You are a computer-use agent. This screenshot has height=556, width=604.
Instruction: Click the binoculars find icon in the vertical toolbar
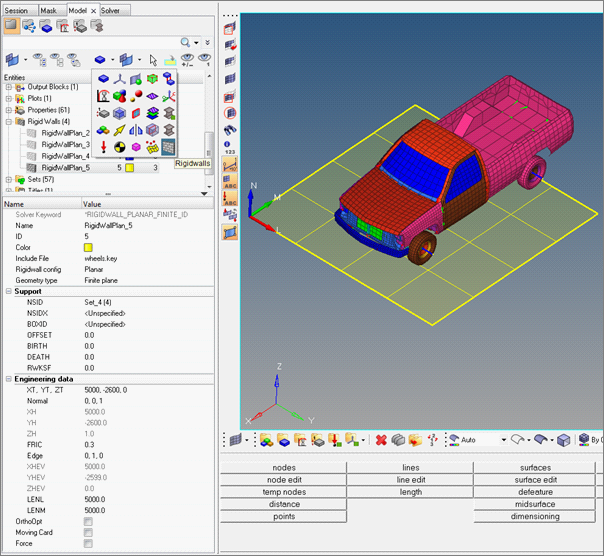pos(230,130)
